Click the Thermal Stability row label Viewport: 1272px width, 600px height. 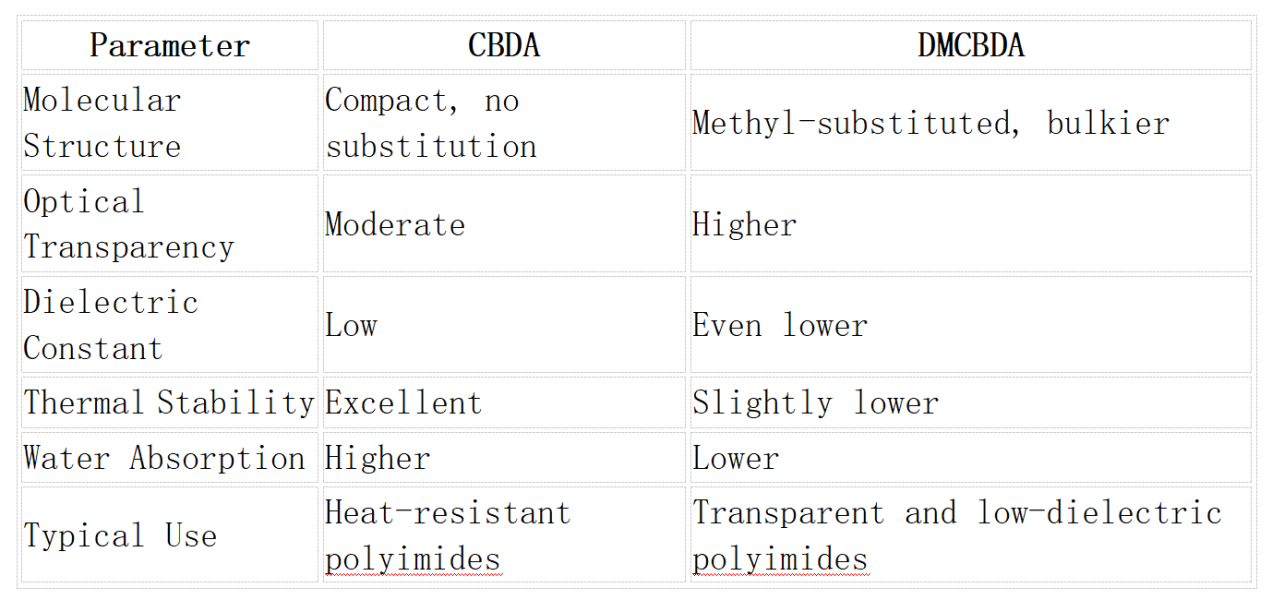click(x=169, y=402)
